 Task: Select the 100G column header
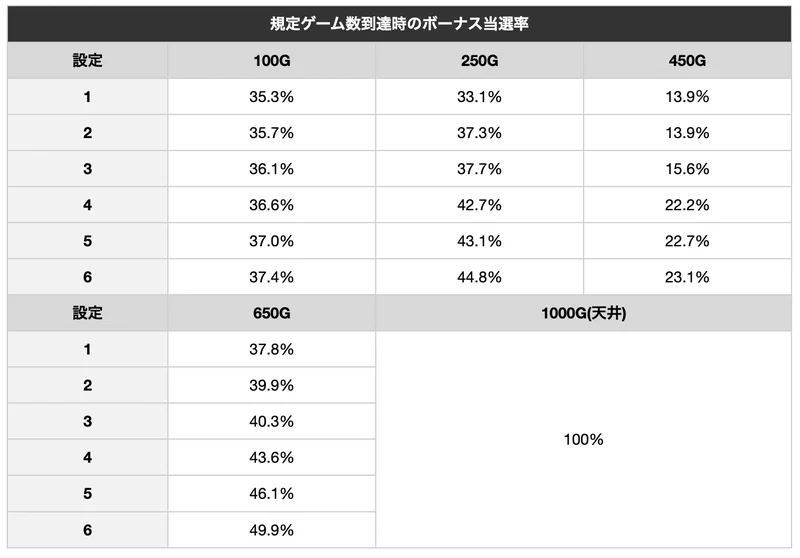(271, 61)
